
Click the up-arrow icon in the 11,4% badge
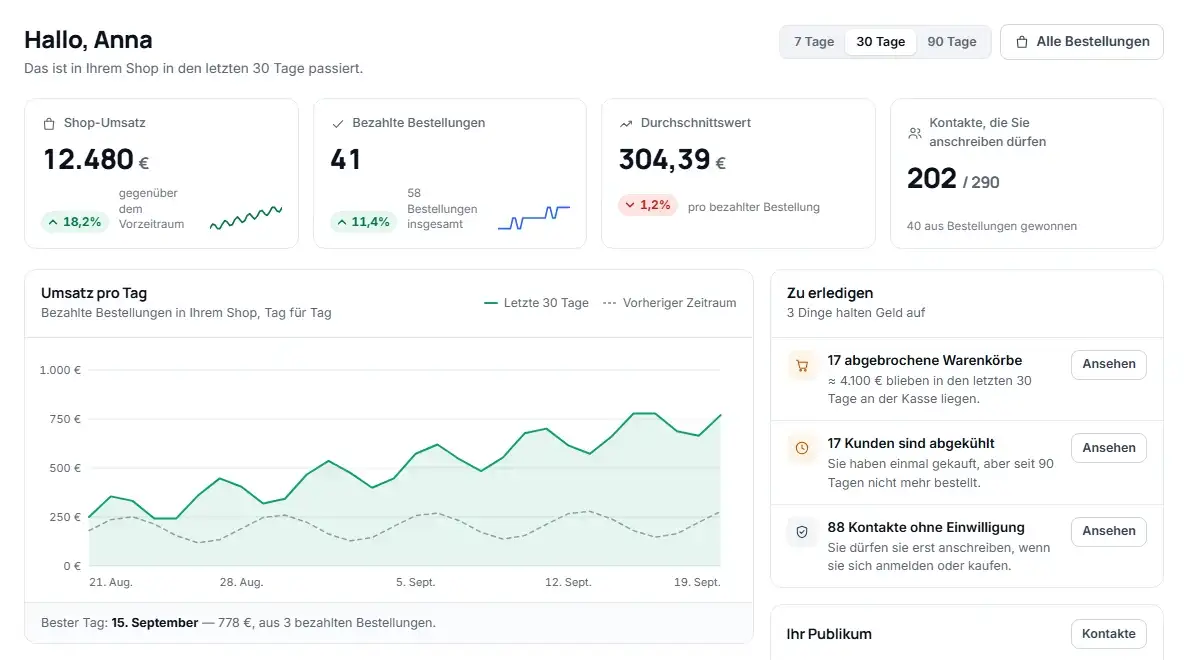pyautogui.click(x=342, y=222)
